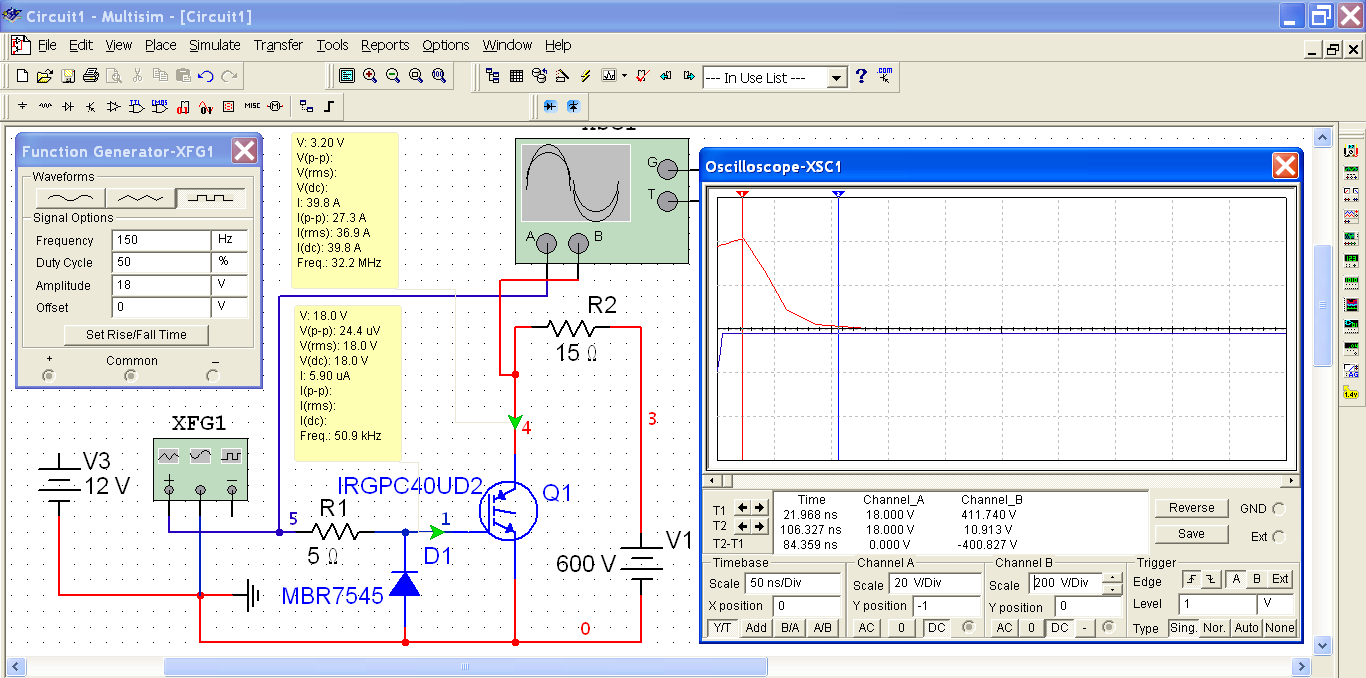Select the oscilloscope GND radio button

pyautogui.click(x=1279, y=509)
